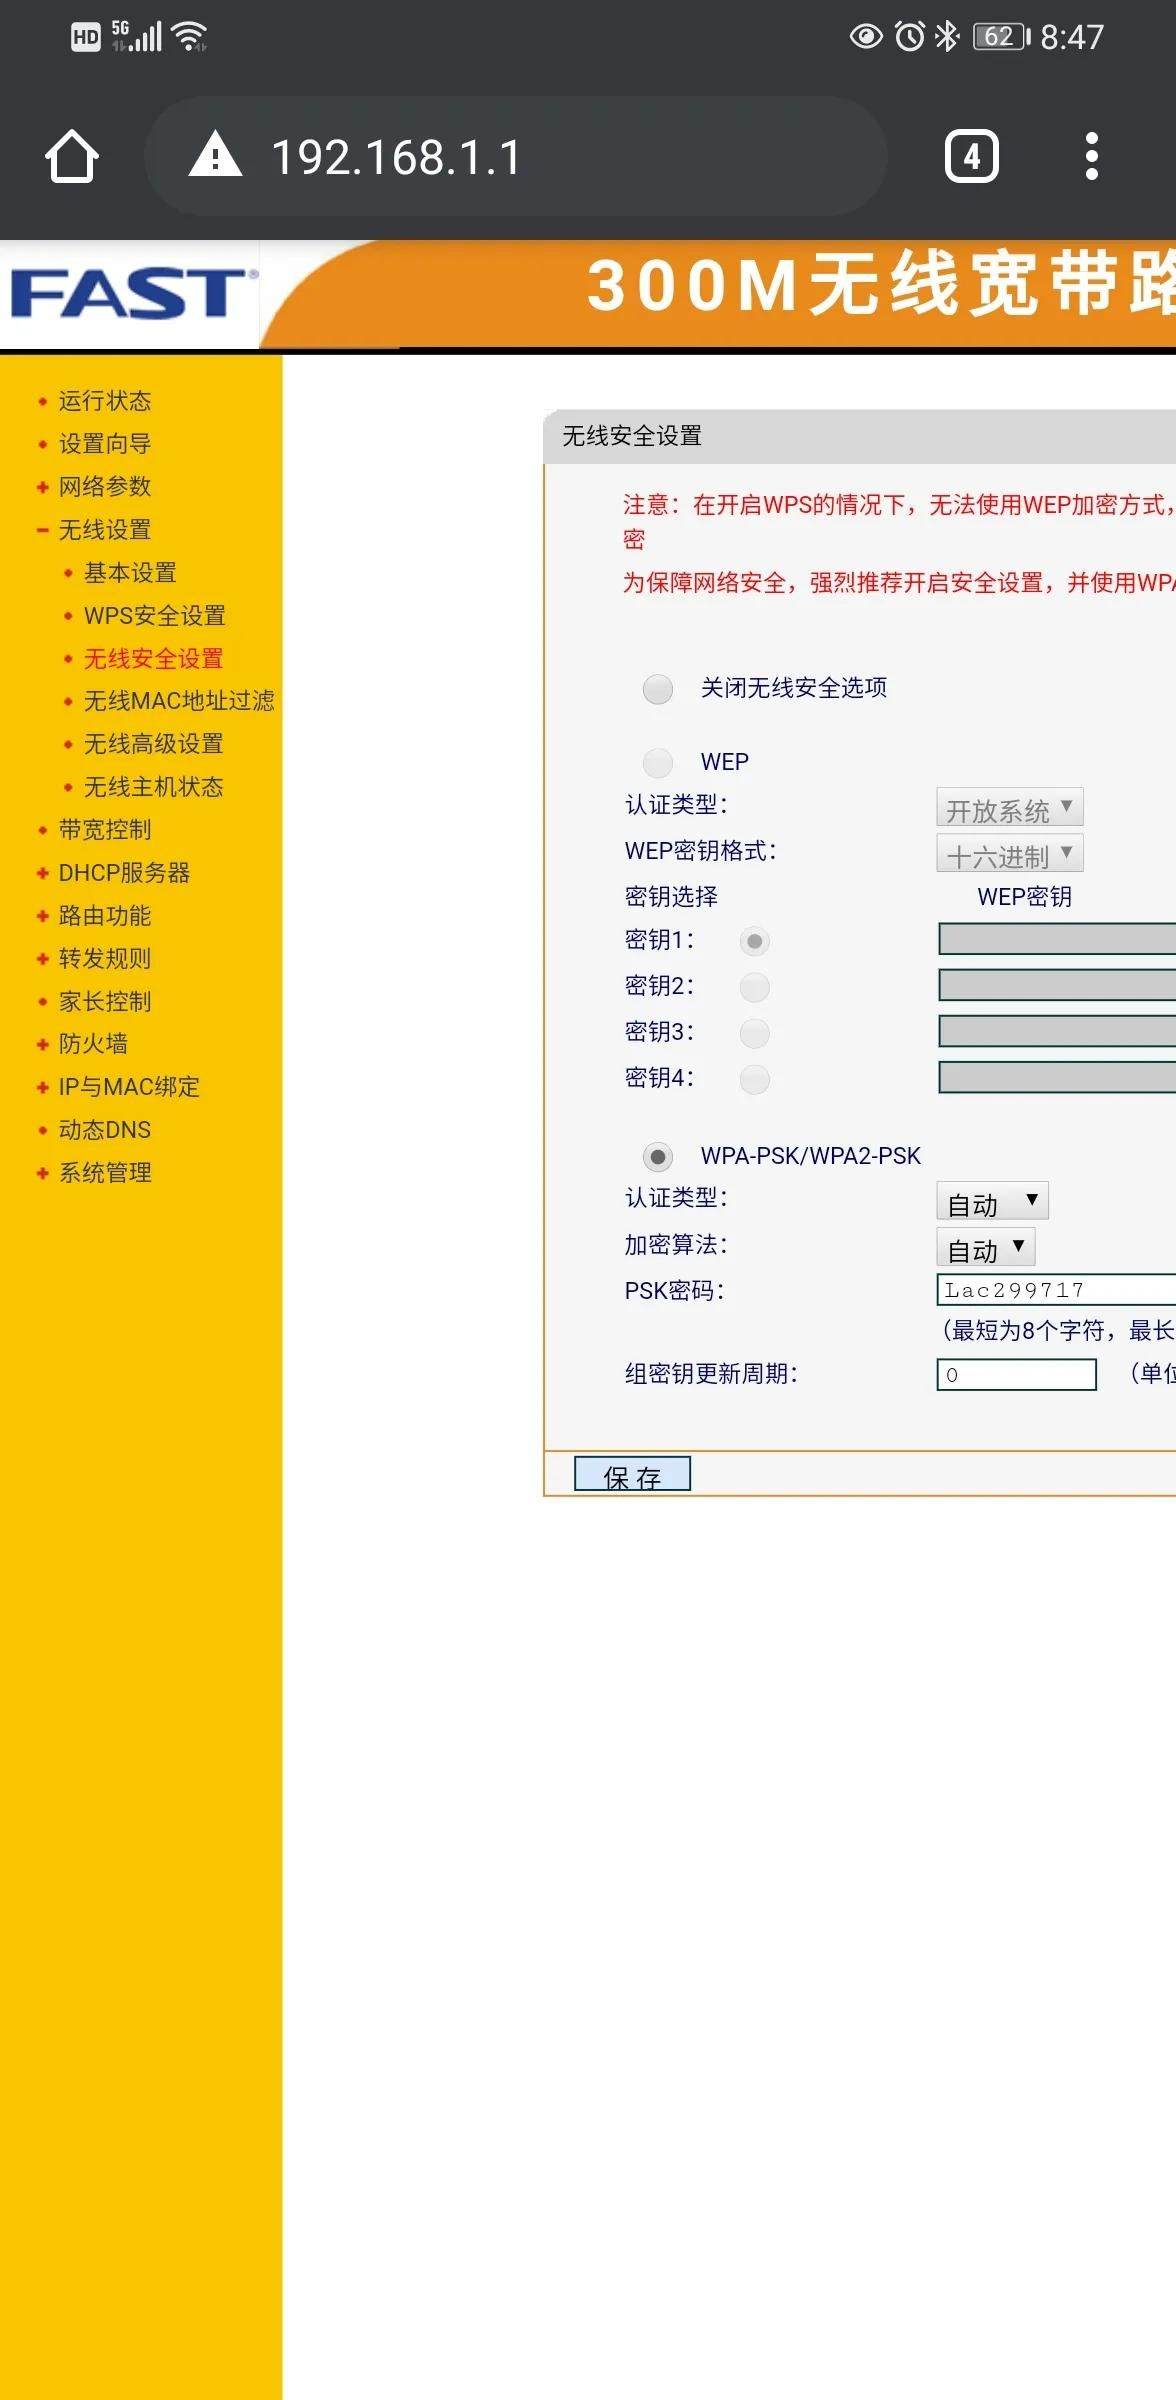Select the WEP radio button
1176x2400 pixels.
pos(658,763)
